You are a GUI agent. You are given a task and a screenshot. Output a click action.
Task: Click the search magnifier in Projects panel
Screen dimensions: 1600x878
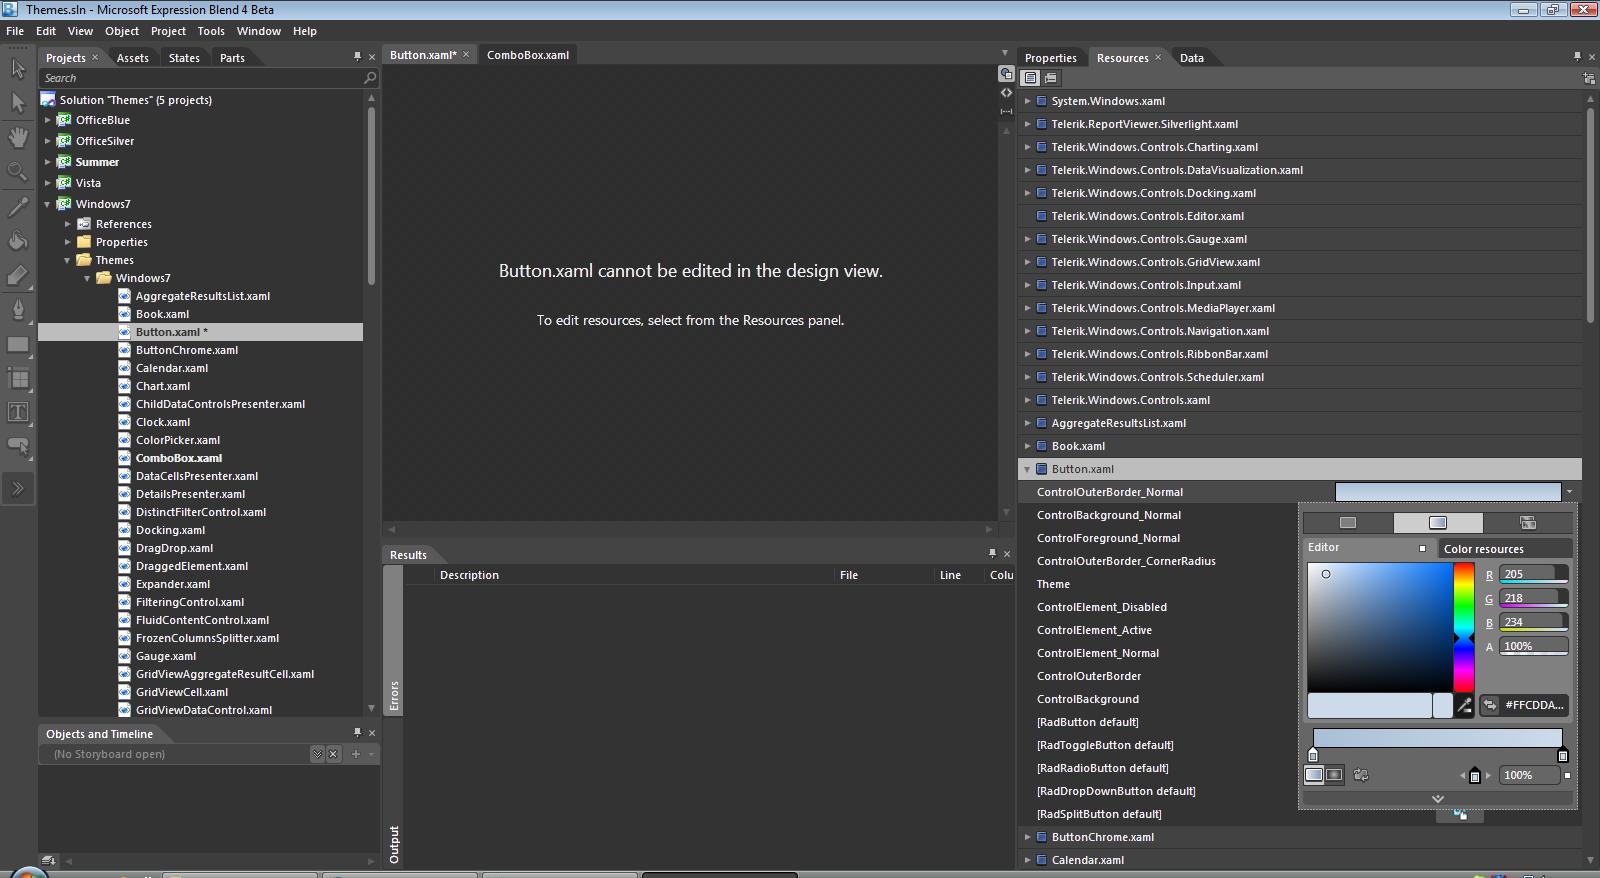pyautogui.click(x=370, y=78)
